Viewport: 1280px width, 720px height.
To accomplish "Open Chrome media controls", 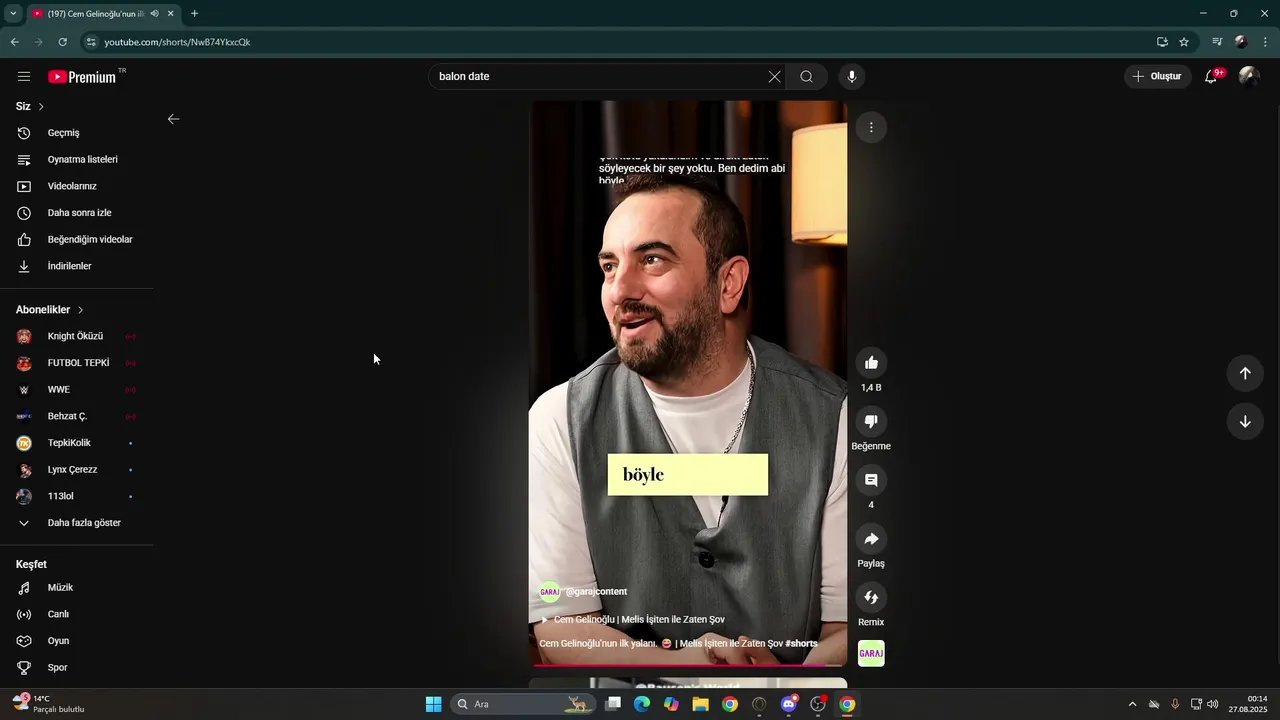I will point(1217,42).
